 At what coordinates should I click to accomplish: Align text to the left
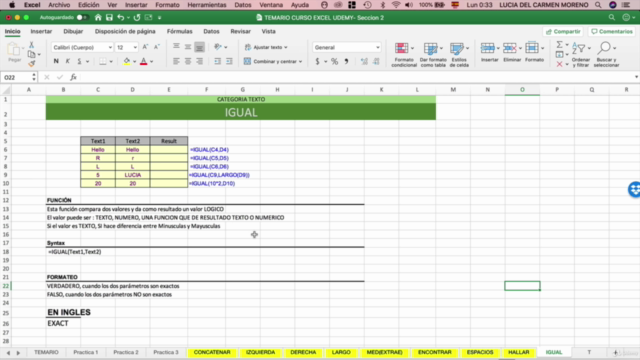click(176, 61)
